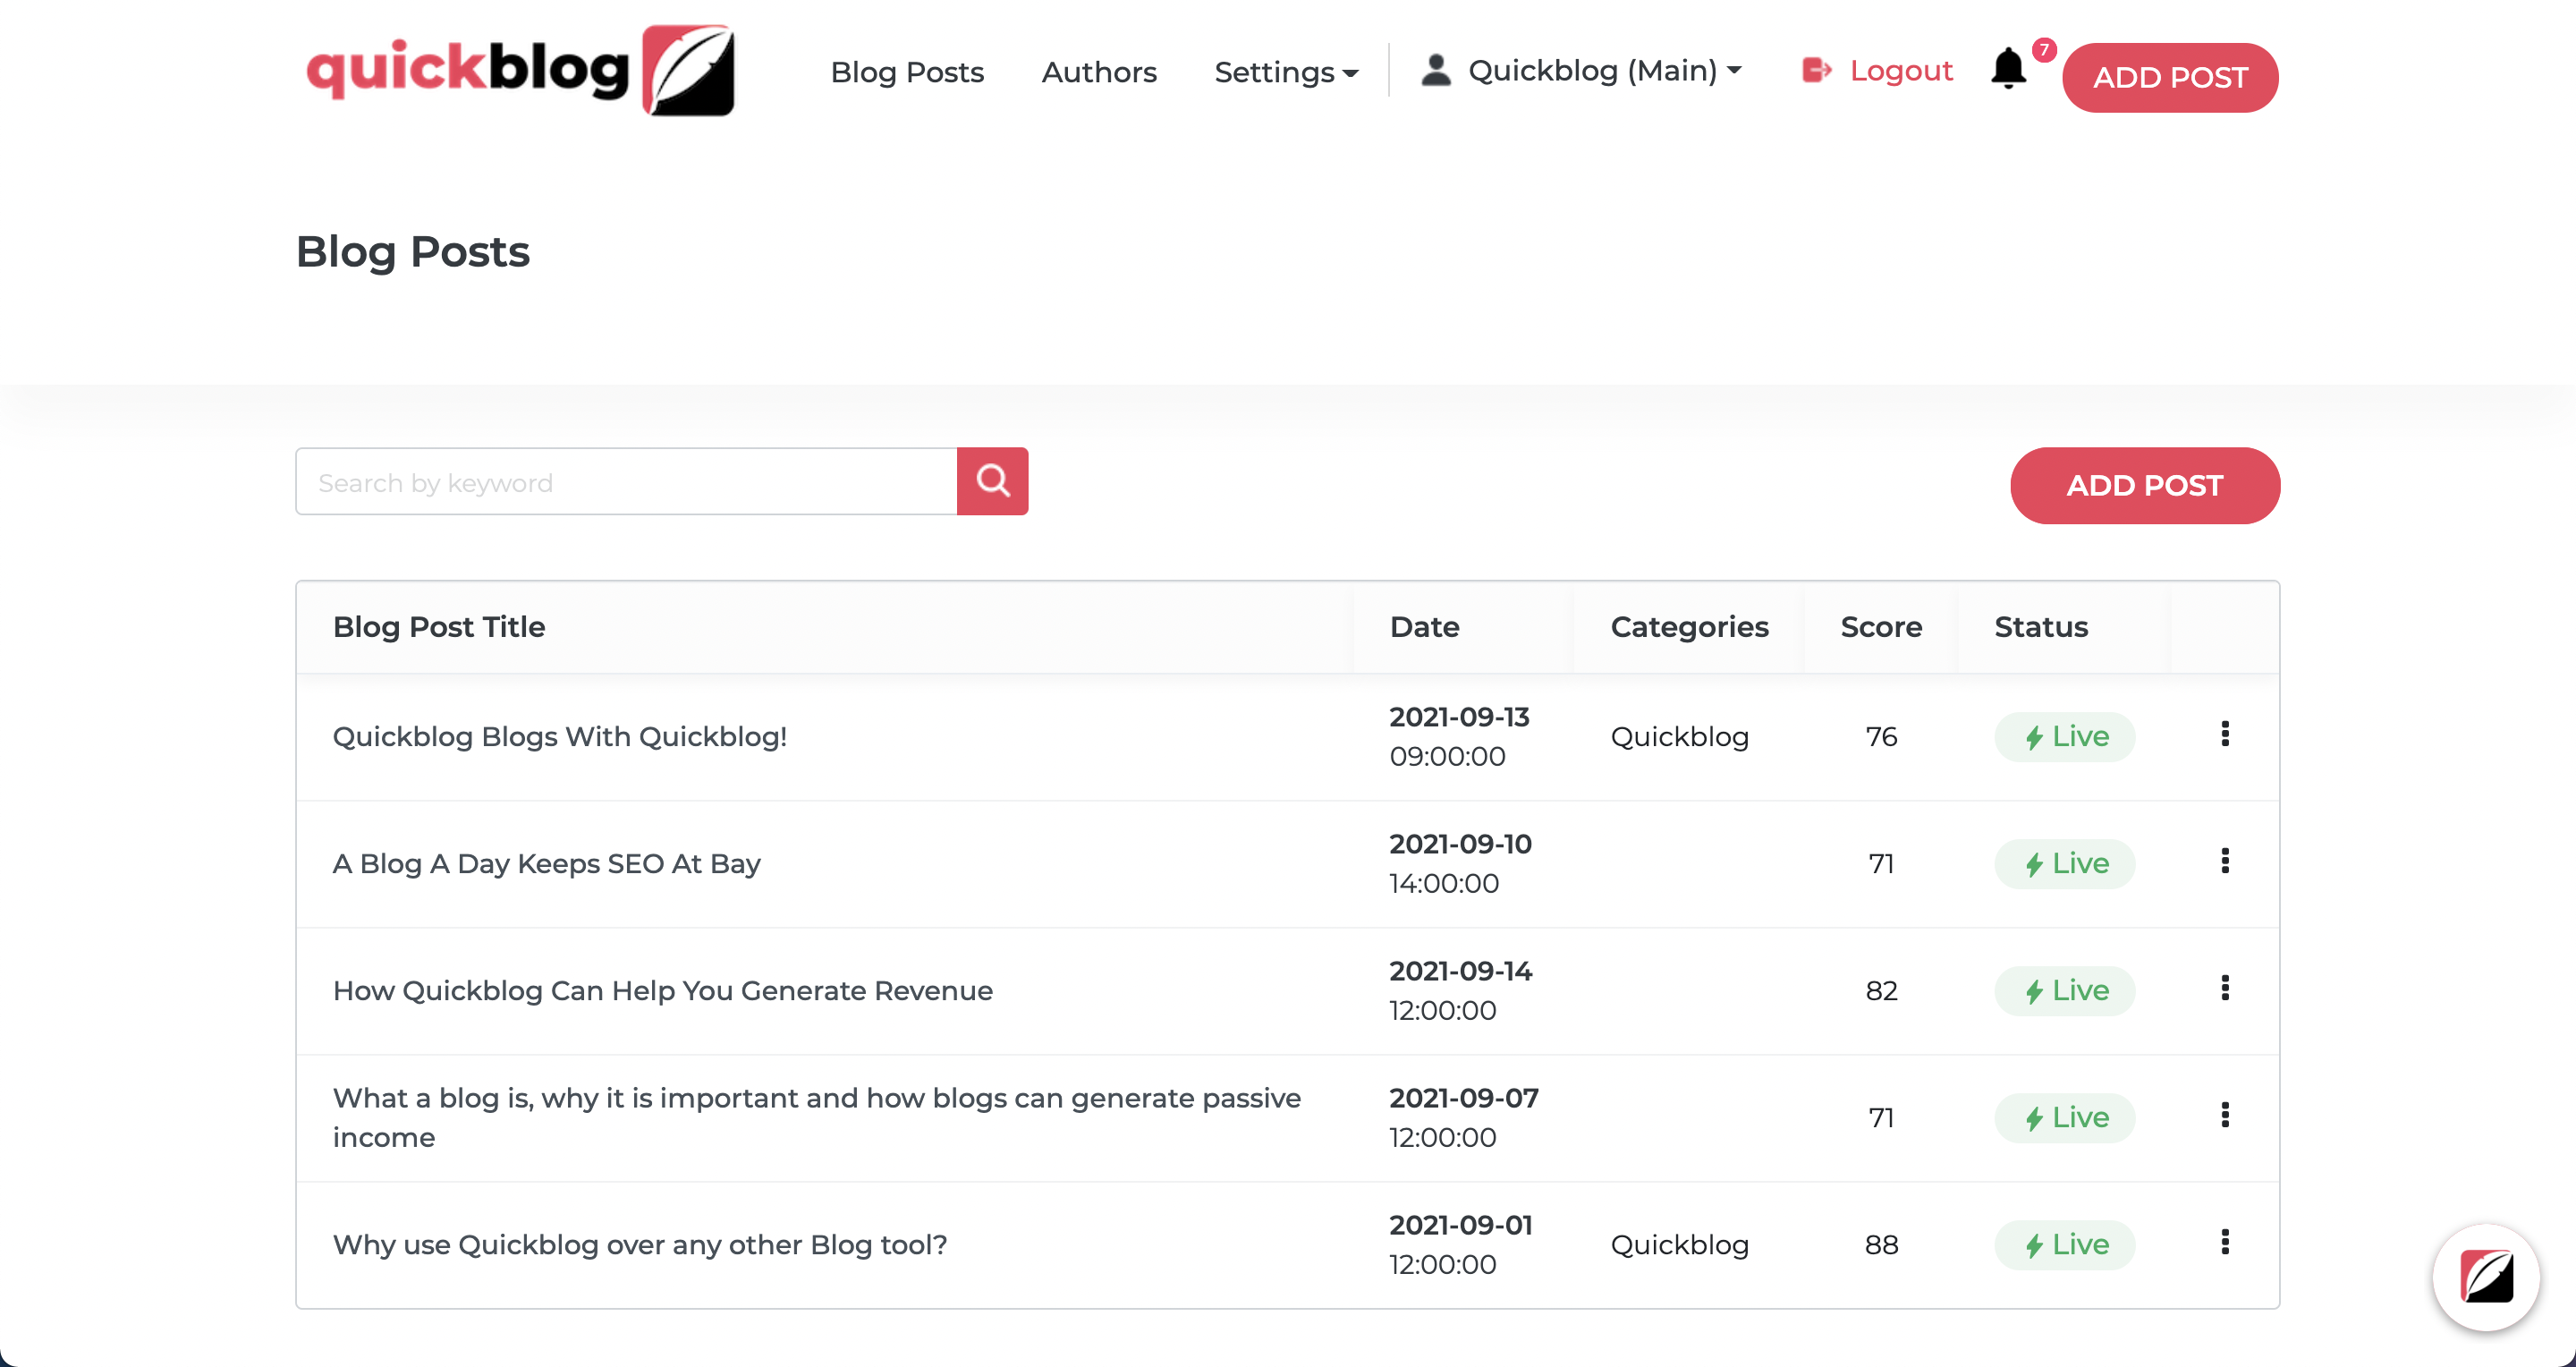2576x1367 pixels.
Task: Click the notification count badge showing 7
Action: 2044,50
